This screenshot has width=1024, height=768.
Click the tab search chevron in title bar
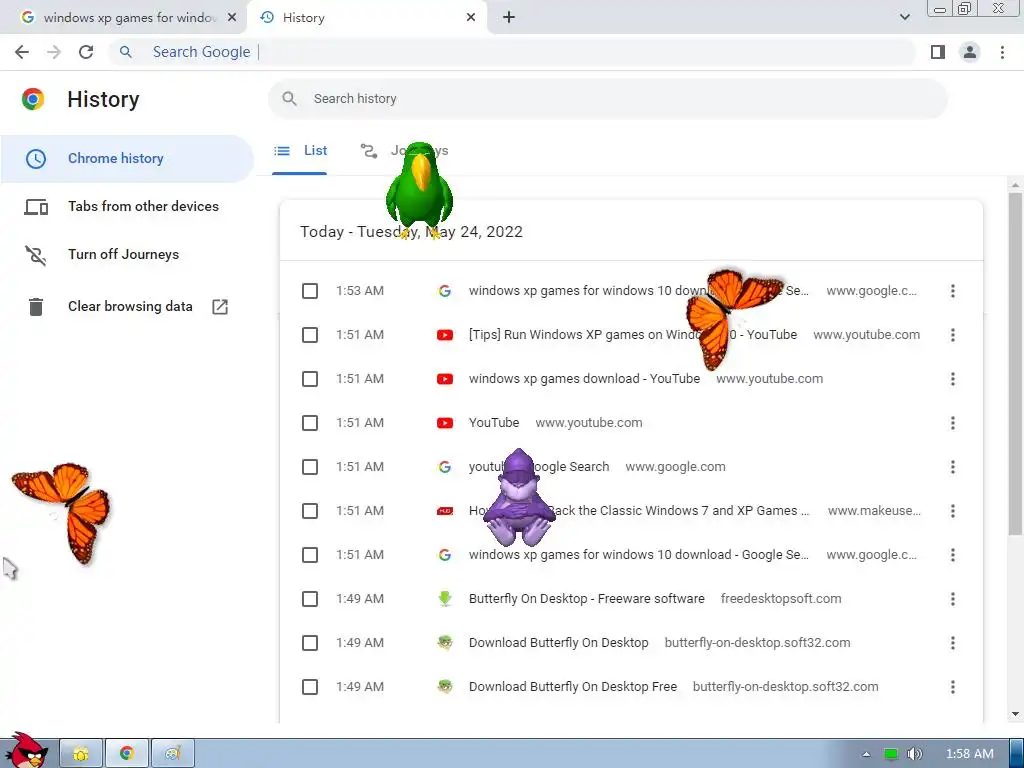(904, 17)
